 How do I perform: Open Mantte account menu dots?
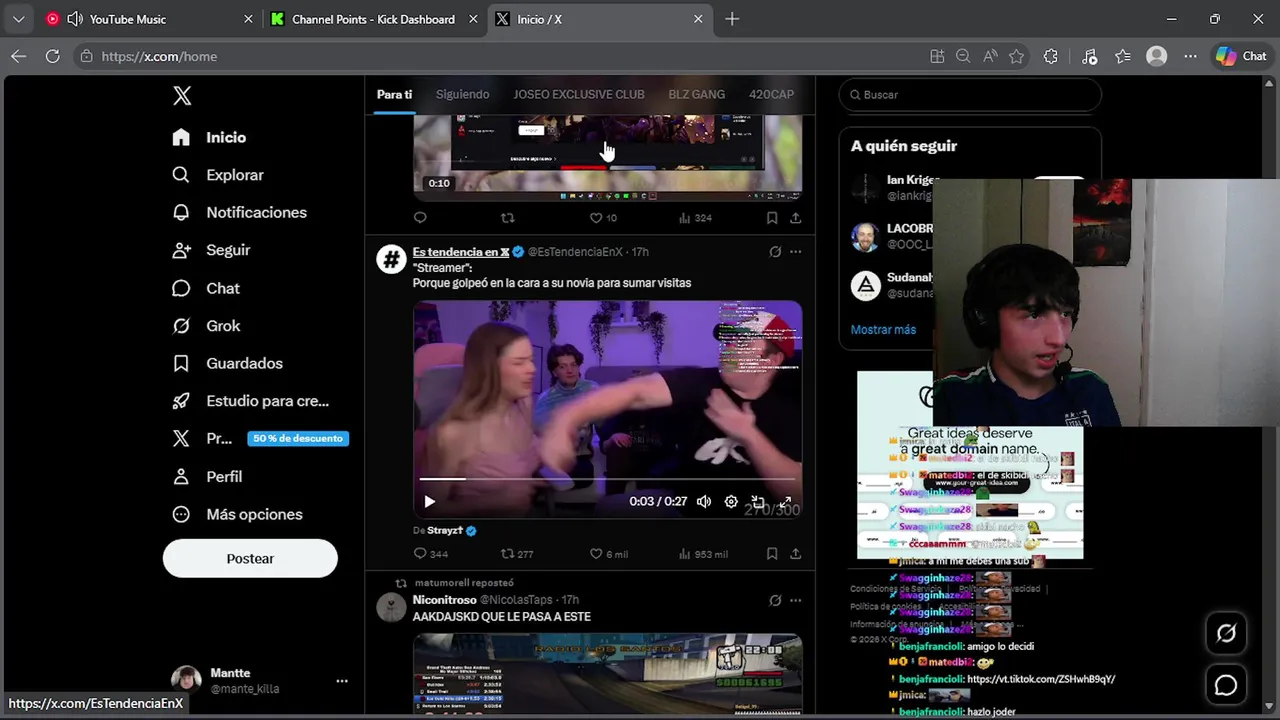(x=342, y=681)
